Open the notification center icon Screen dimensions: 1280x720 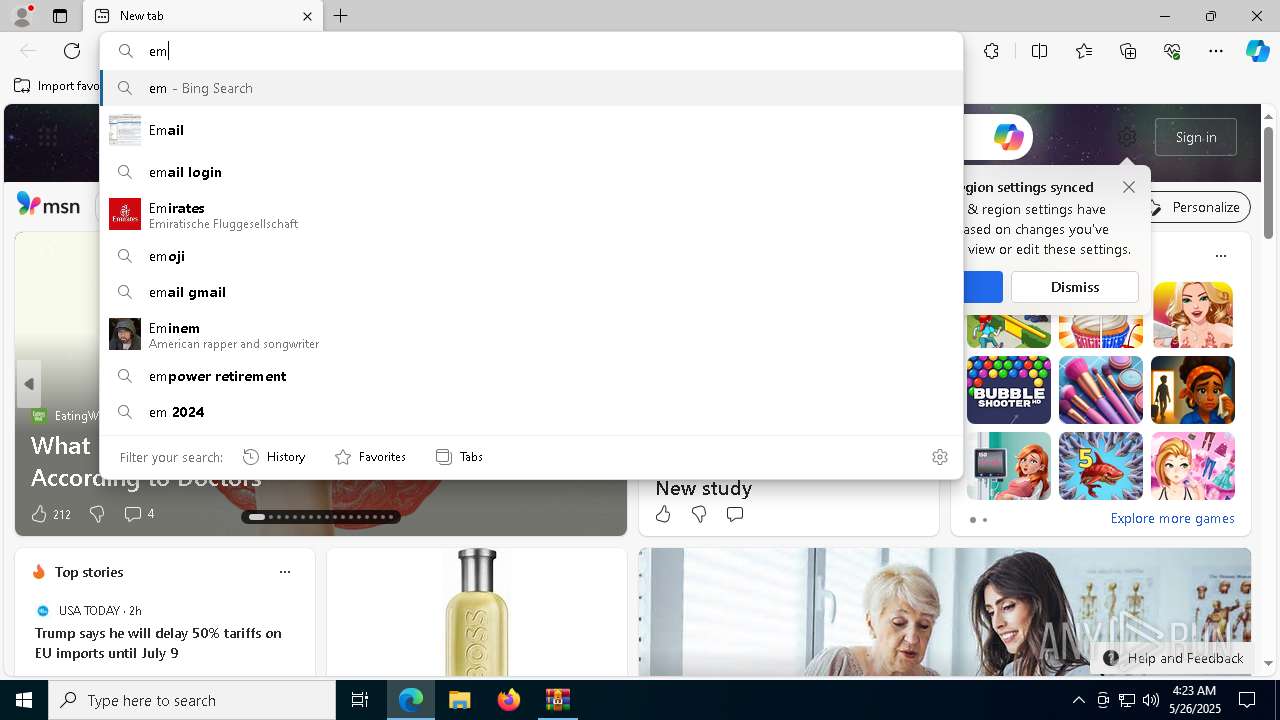pyautogui.click(x=1247, y=700)
